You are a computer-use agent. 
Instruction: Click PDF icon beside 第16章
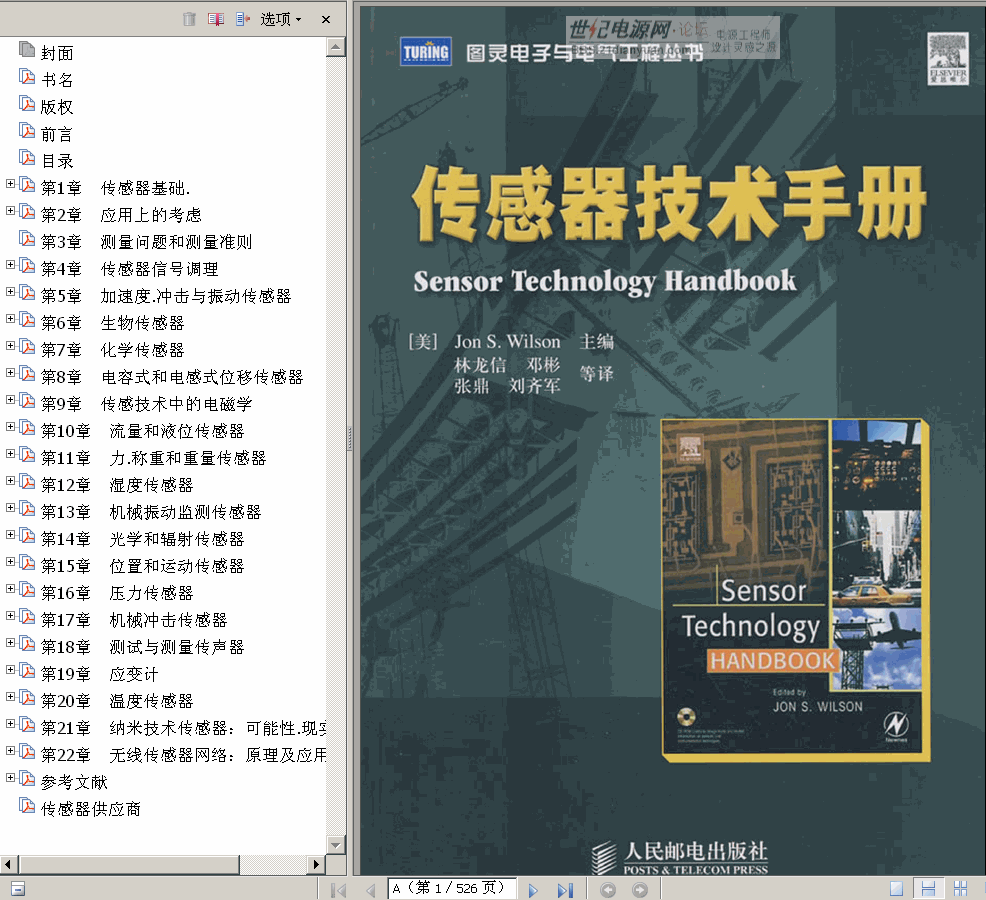point(27,590)
